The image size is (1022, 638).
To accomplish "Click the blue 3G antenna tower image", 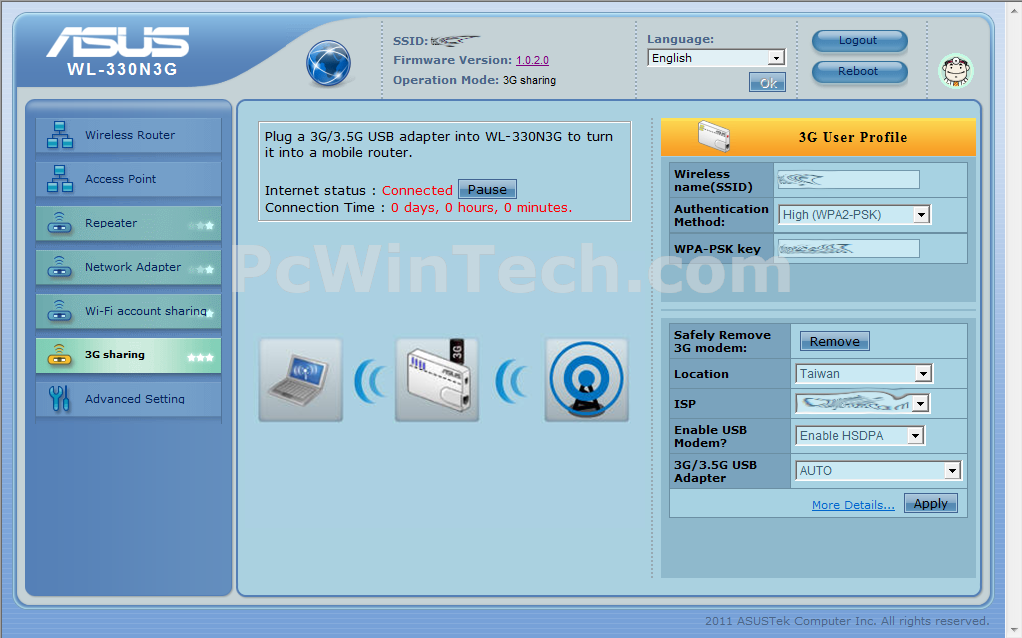I will (x=587, y=380).
